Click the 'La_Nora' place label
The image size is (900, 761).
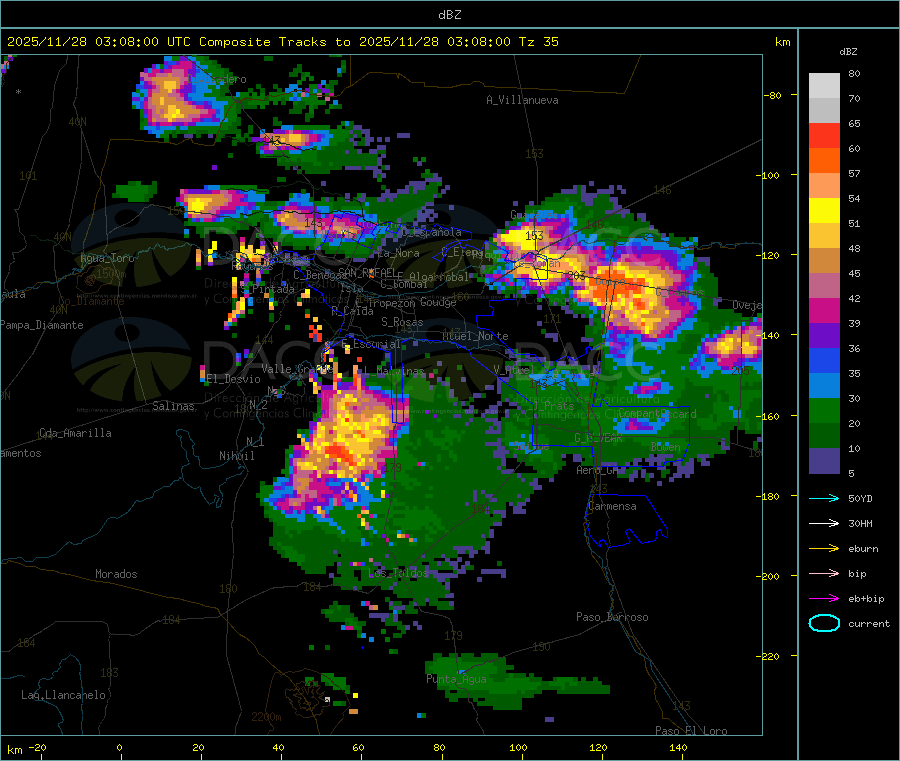point(398,253)
